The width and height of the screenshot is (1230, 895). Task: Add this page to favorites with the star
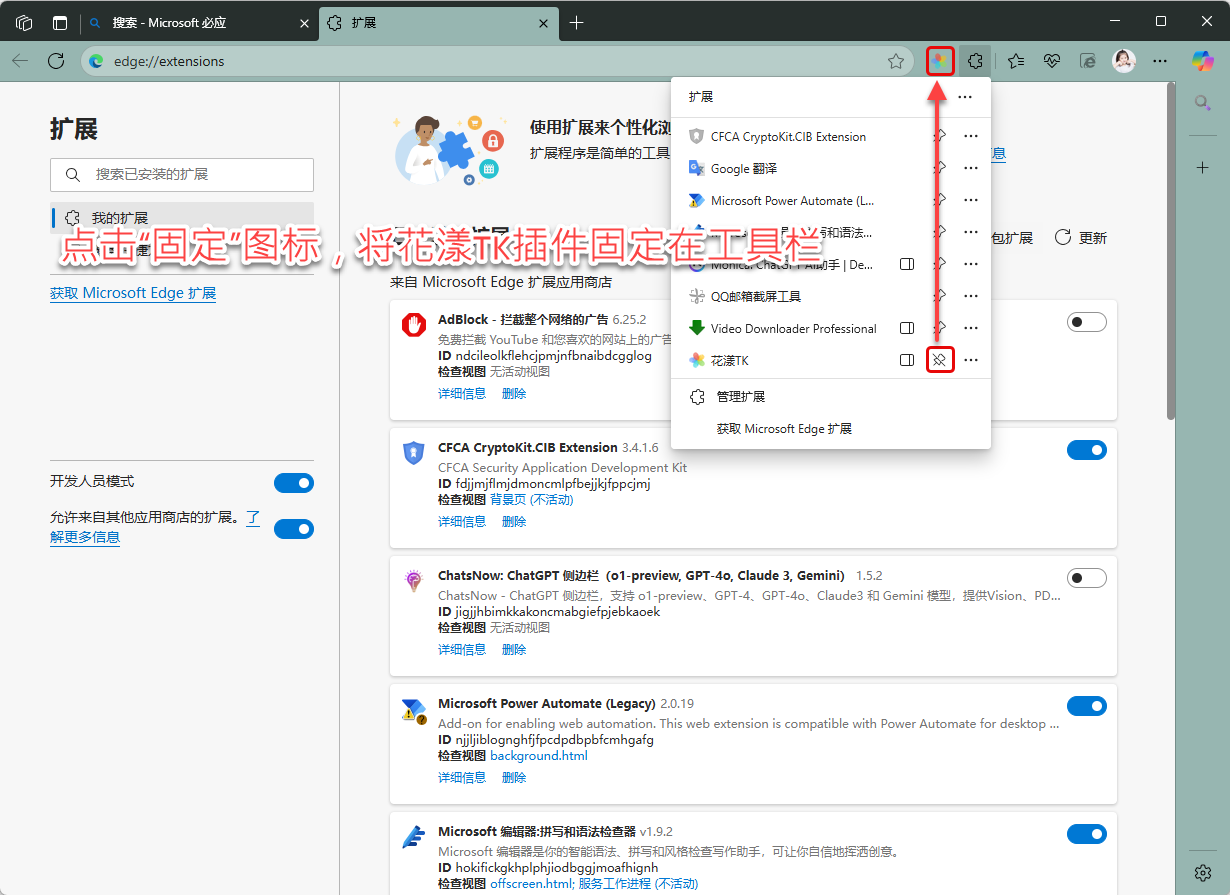(896, 61)
